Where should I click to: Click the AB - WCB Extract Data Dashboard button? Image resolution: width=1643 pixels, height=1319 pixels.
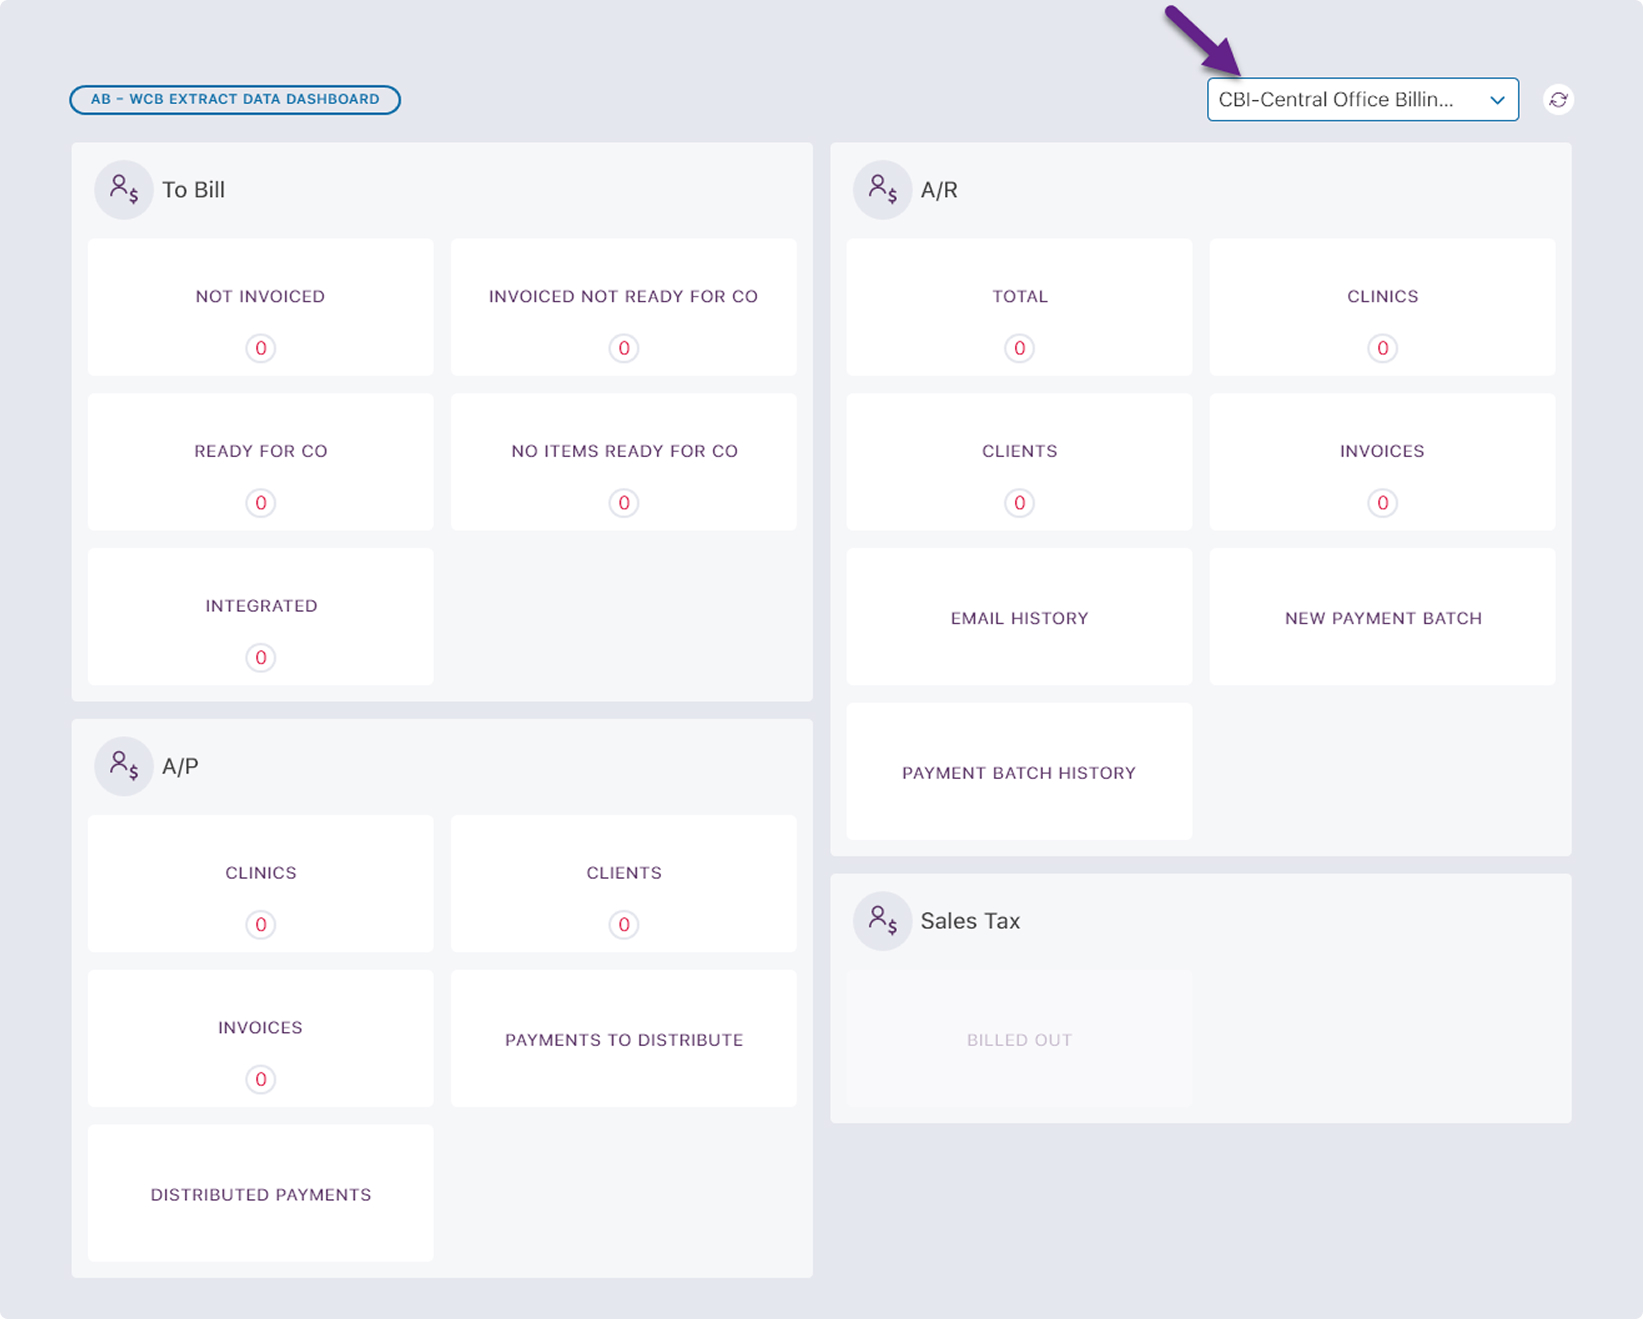(235, 100)
